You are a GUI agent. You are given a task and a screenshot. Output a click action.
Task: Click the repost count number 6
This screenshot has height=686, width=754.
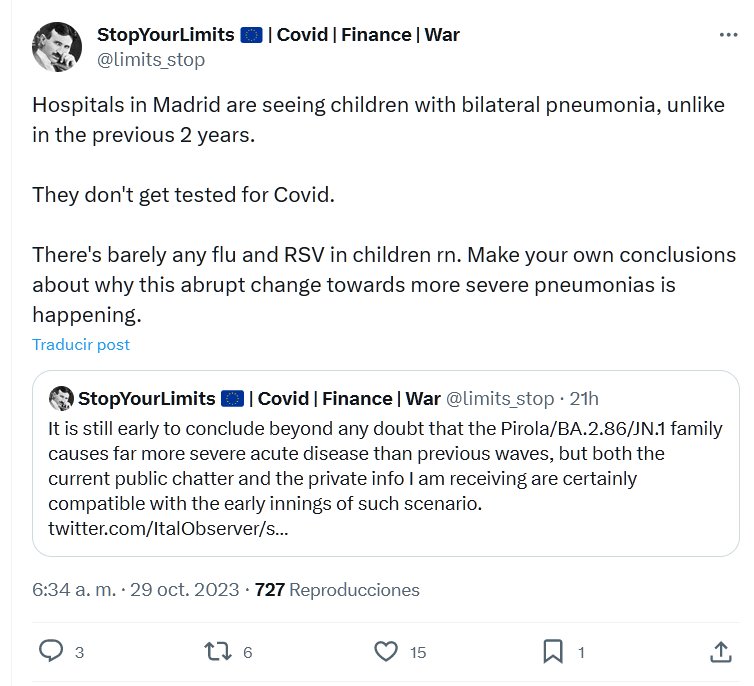coord(247,652)
